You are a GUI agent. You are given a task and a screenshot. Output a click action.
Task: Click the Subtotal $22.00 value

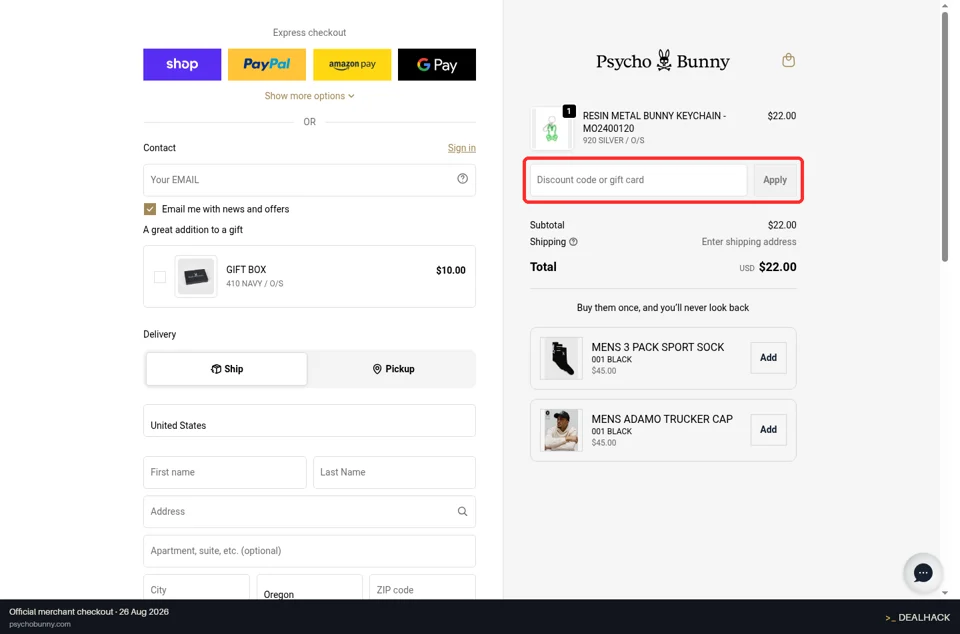(x=782, y=225)
